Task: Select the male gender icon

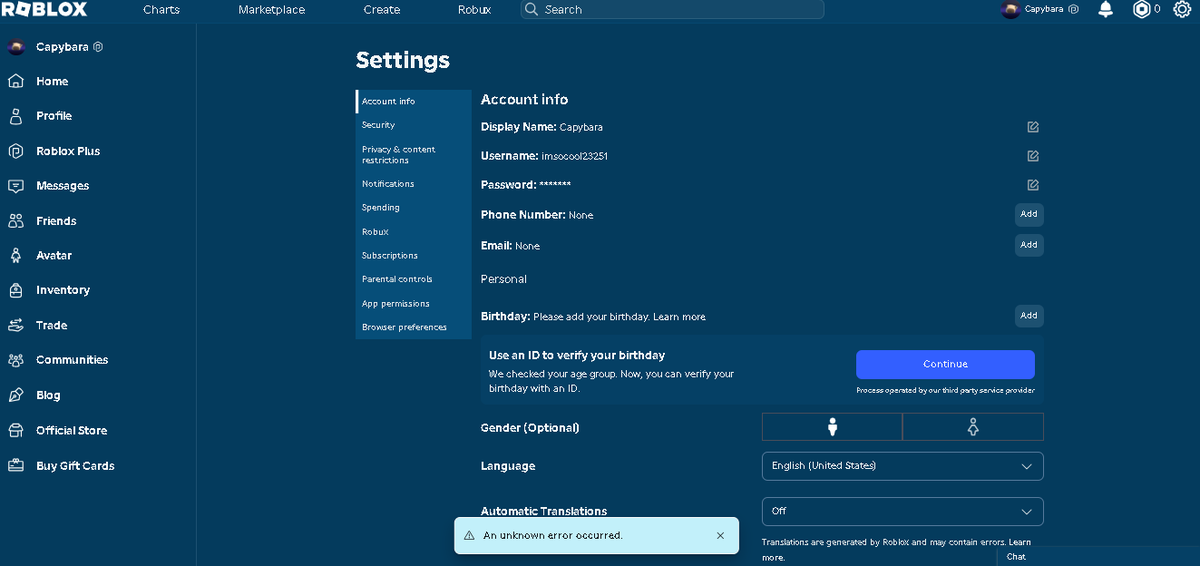Action: [x=832, y=427]
